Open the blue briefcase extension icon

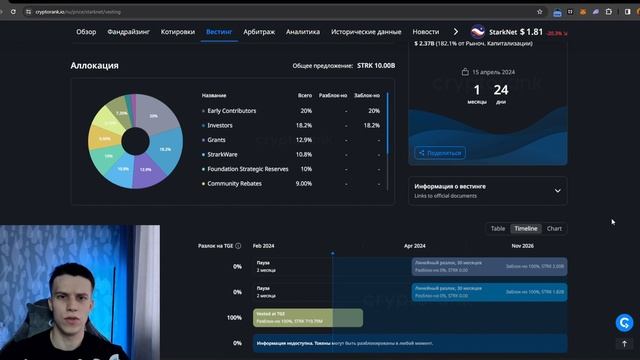[557, 12]
